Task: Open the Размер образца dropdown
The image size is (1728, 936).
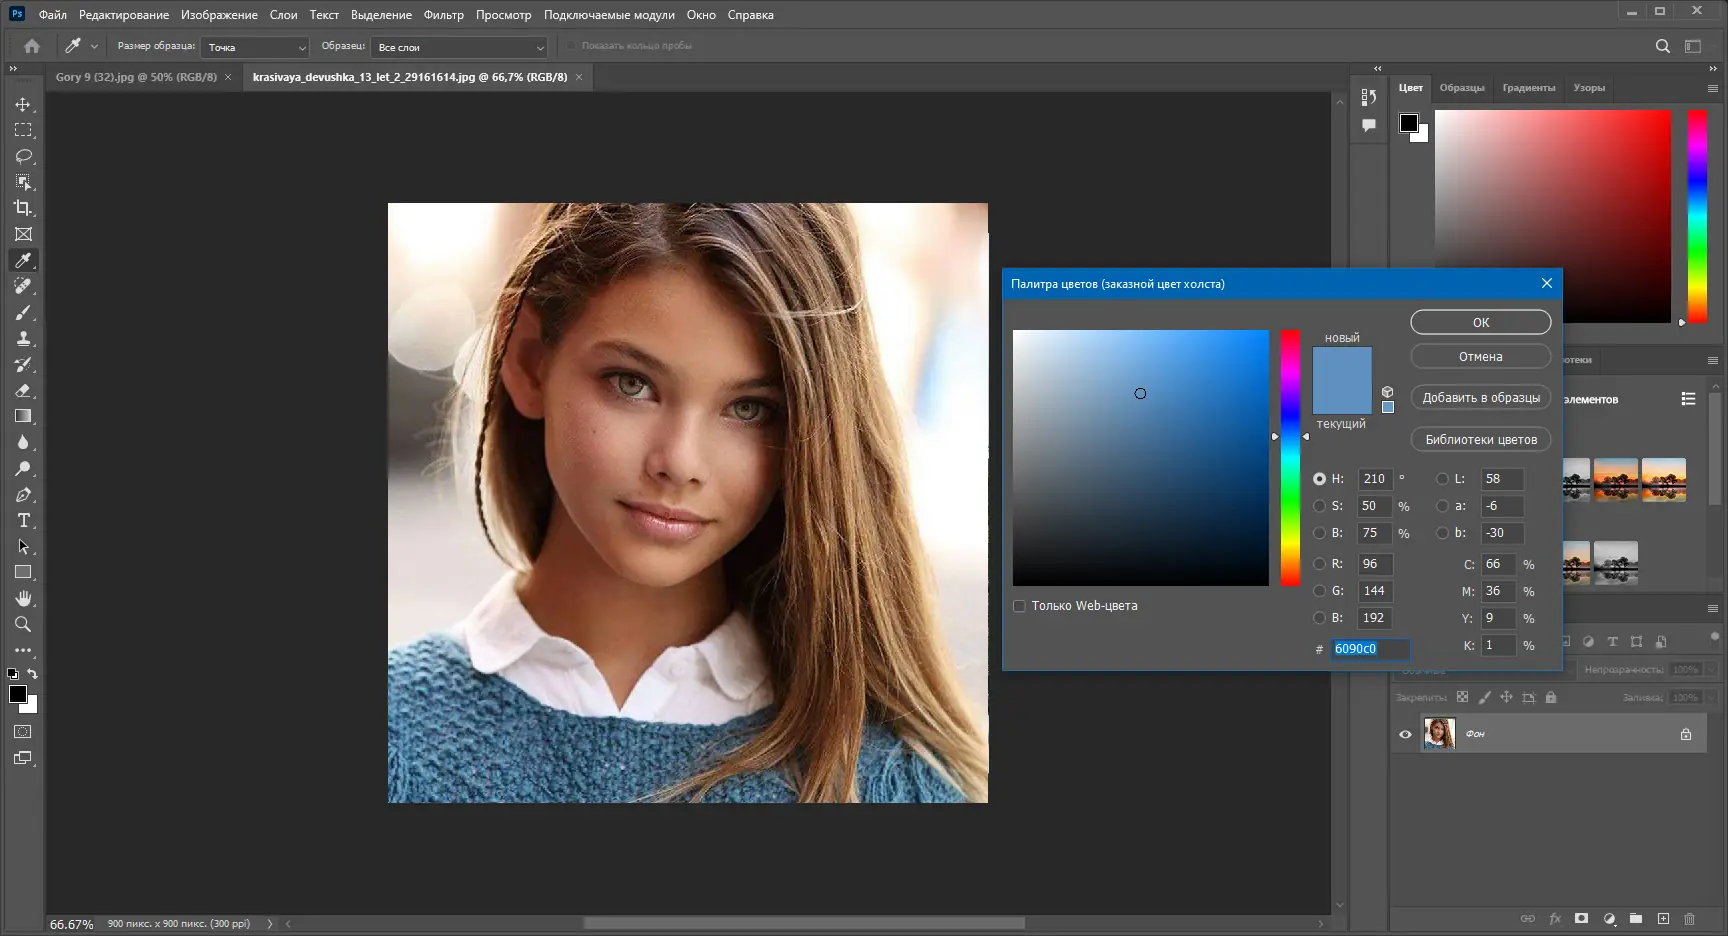Action: pos(255,47)
